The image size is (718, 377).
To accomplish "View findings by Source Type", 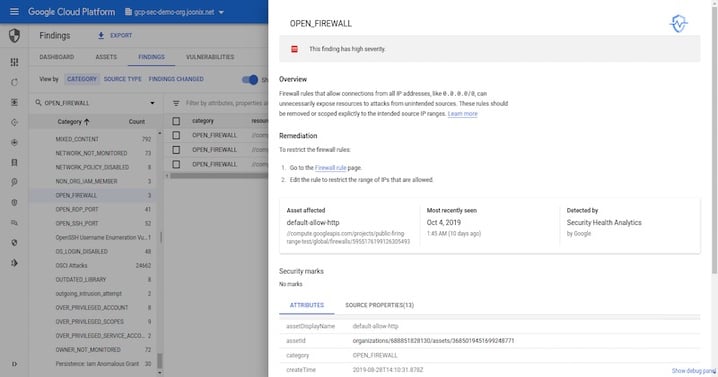I will click(x=122, y=79).
